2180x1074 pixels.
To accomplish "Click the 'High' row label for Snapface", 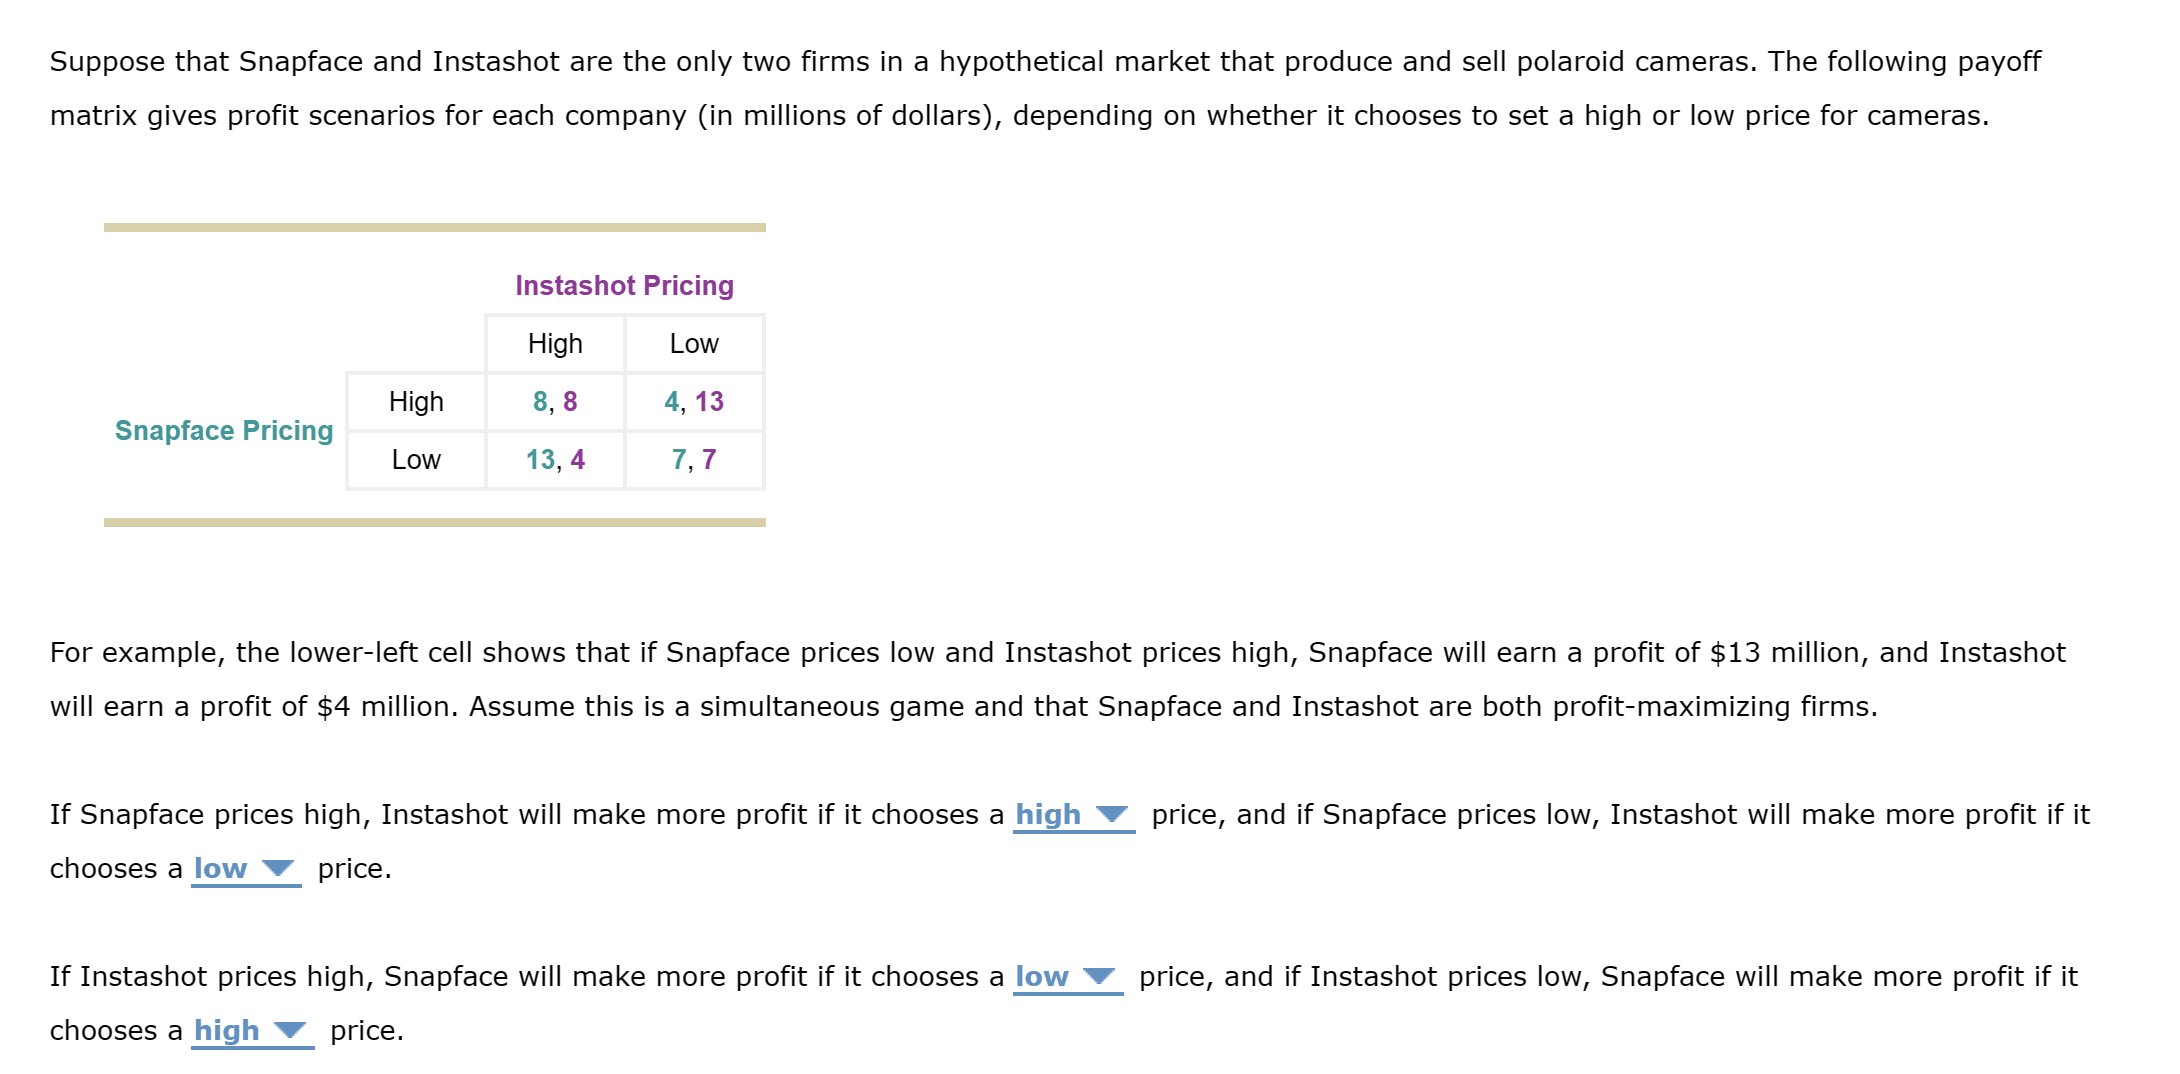I will coord(415,401).
